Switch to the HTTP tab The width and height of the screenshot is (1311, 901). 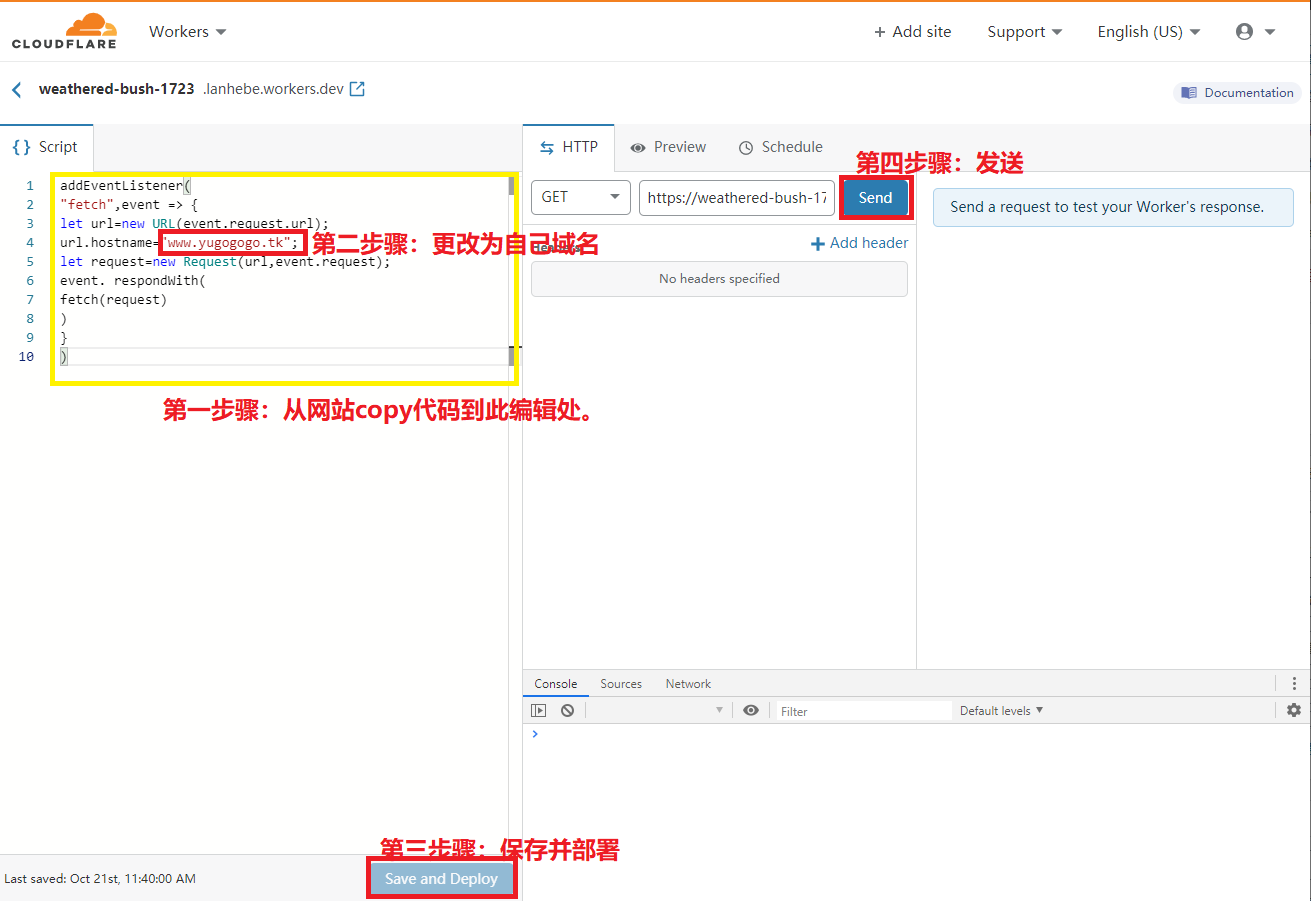pos(569,147)
